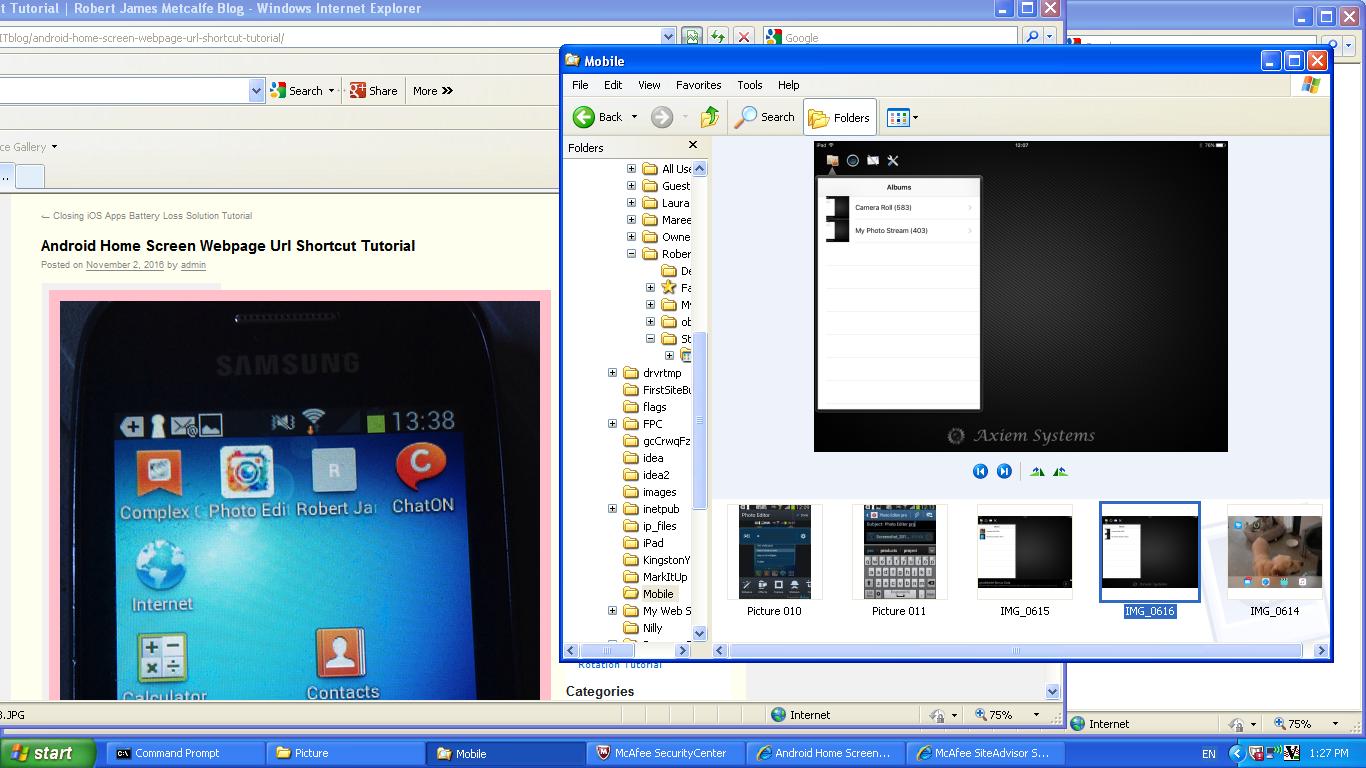Viewport: 1366px width, 768px height.
Task: Click the IE compatibility view icon
Action: tap(692, 37)
